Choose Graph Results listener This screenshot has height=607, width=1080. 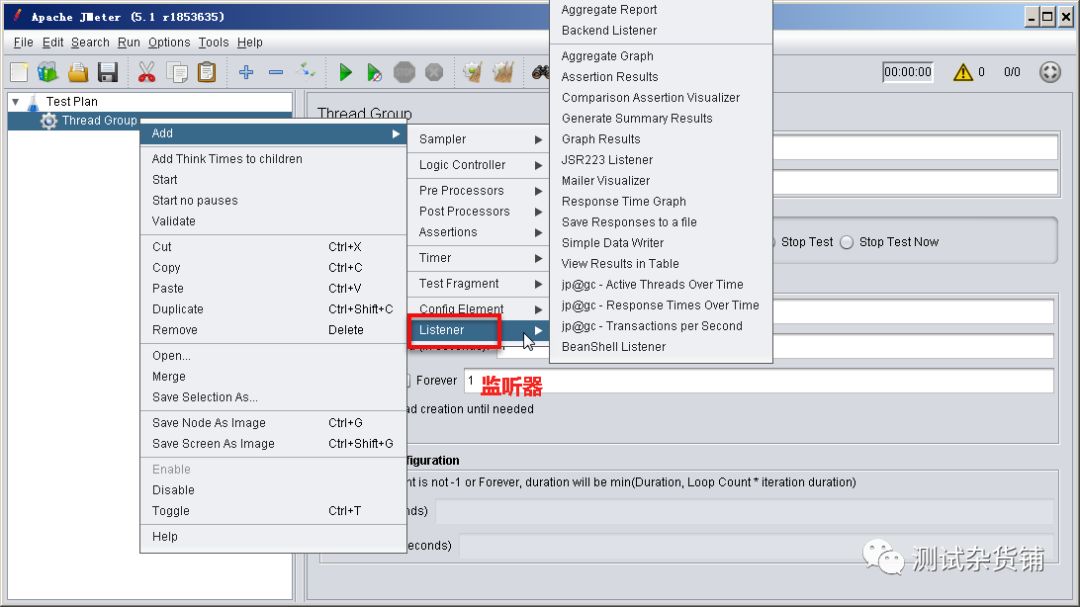point(661,139)
